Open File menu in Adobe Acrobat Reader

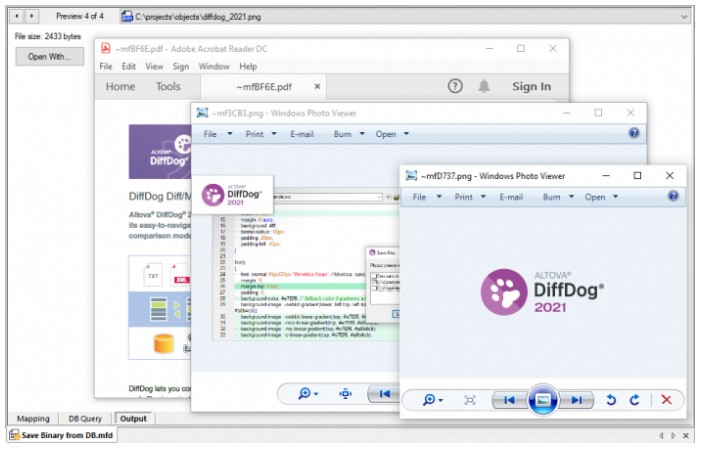point(106,66)
